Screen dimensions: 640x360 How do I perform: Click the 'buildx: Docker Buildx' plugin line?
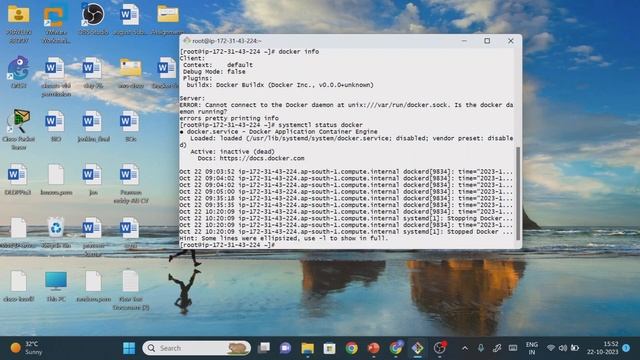pos(280,85)
